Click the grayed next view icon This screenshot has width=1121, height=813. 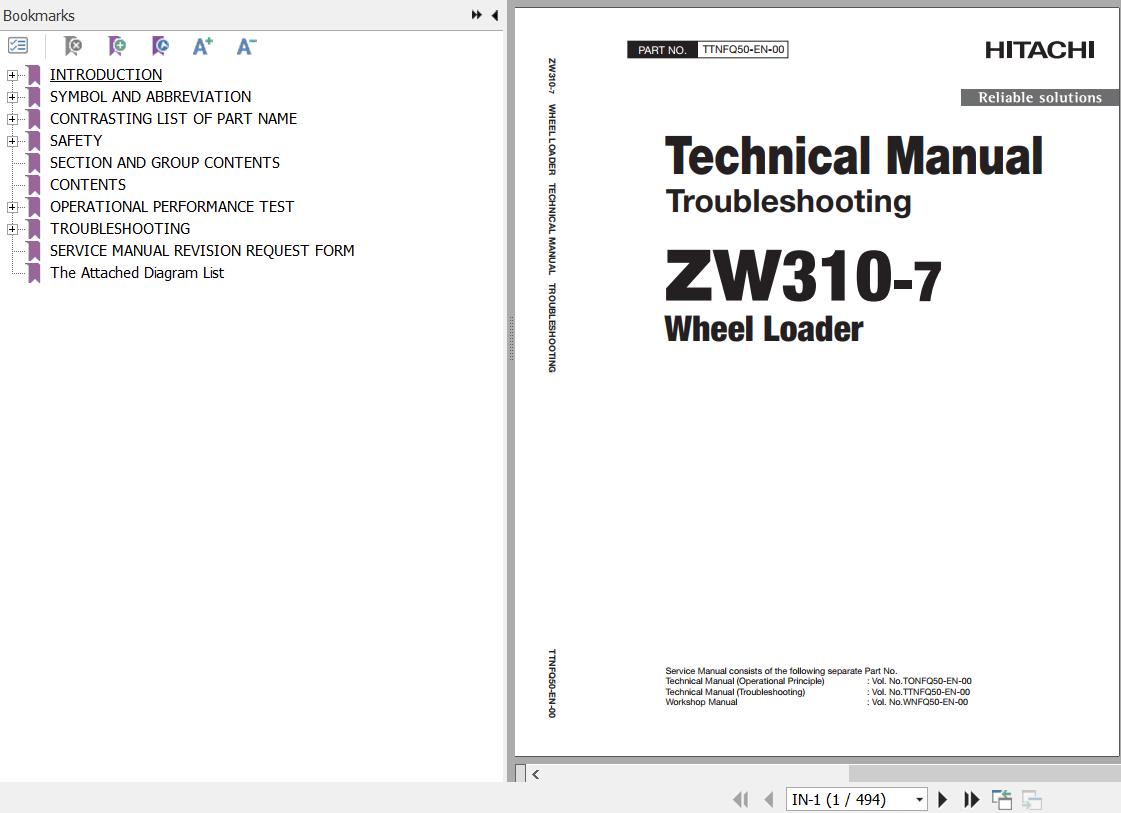pyautogui.click(x=1032, y=799)
